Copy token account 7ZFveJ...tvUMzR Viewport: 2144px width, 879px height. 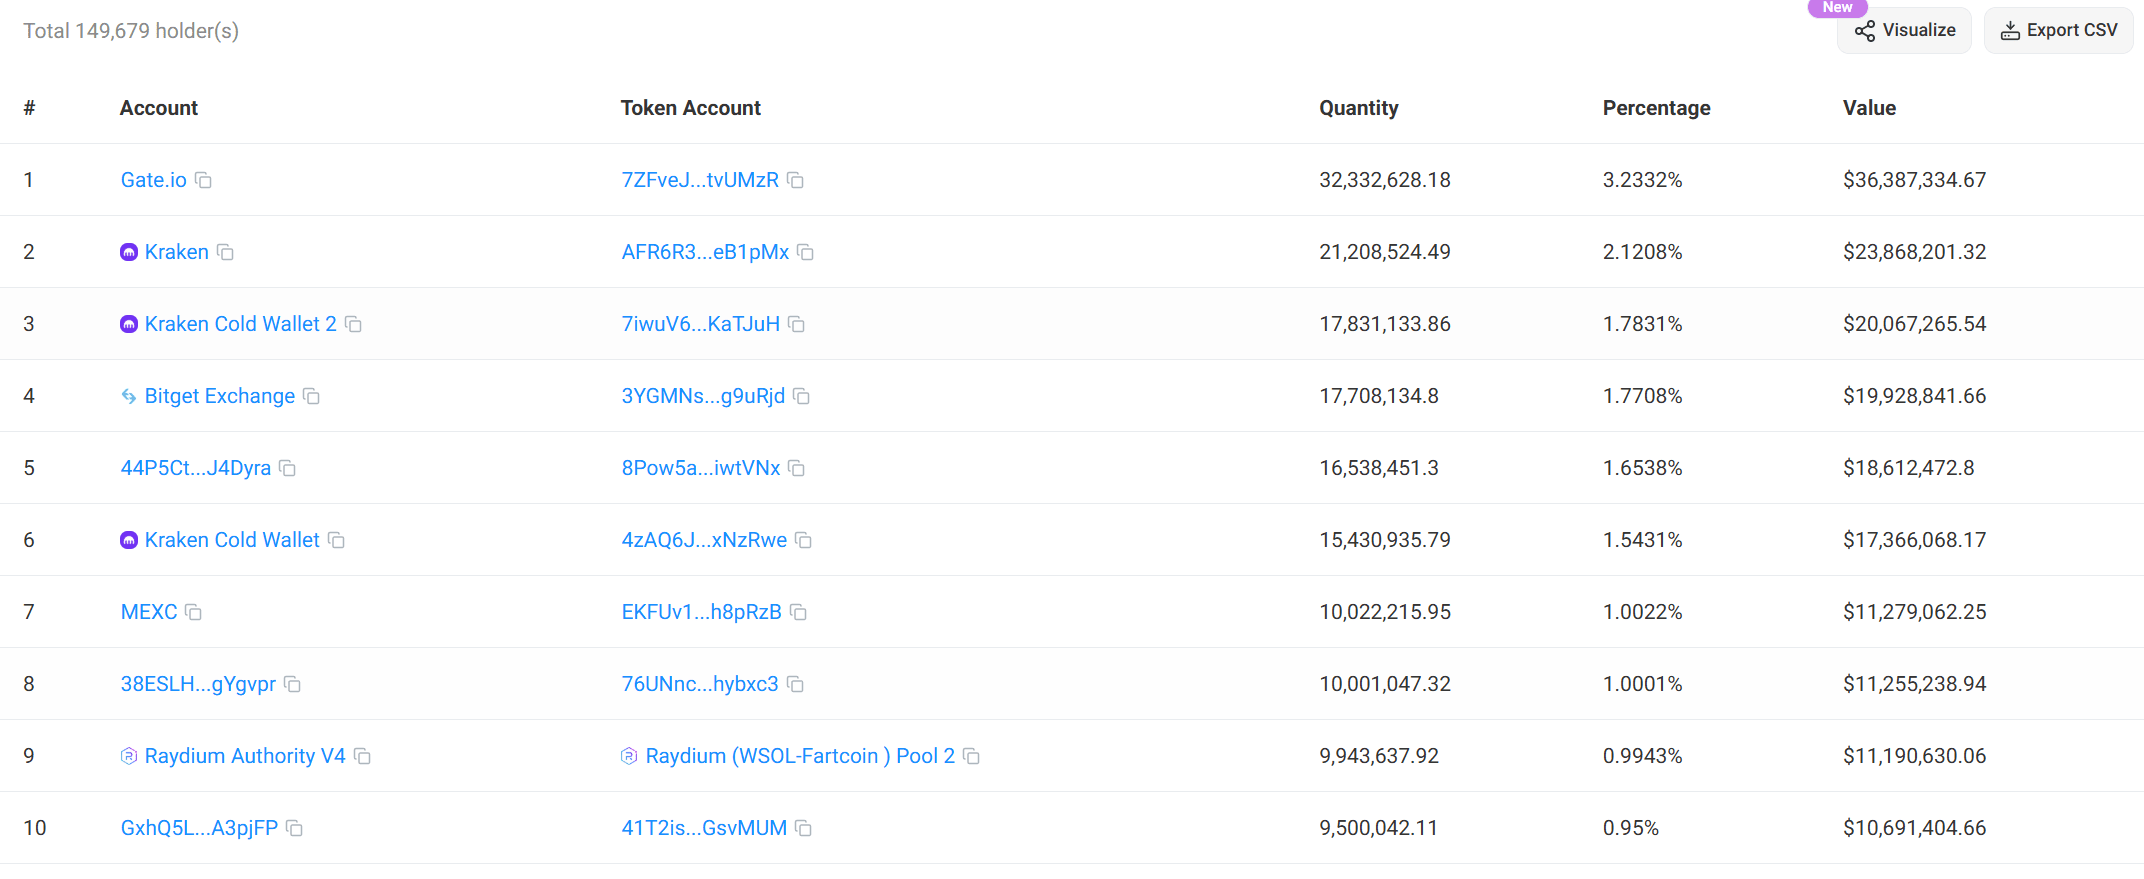tap(795, 180)
